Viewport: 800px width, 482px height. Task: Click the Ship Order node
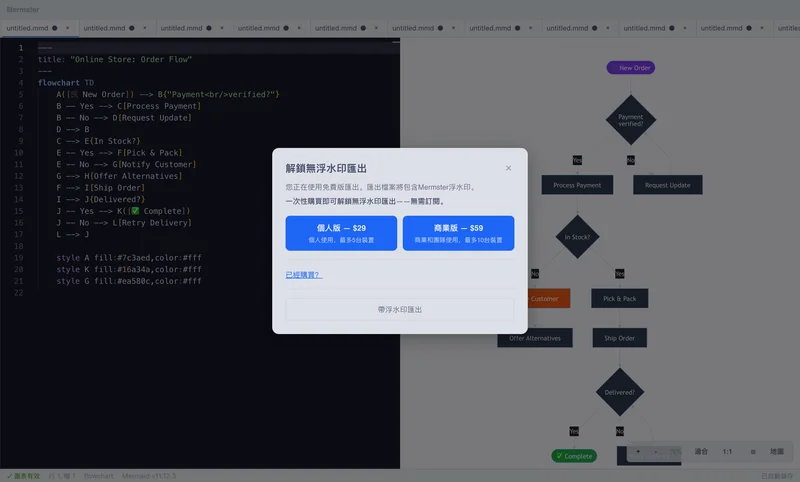tap(619, 338)
